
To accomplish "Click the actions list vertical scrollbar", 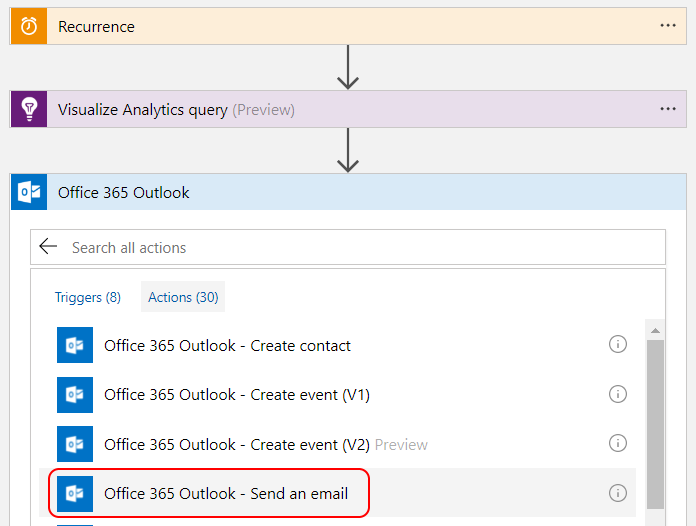I will click(x=655, y=420).
